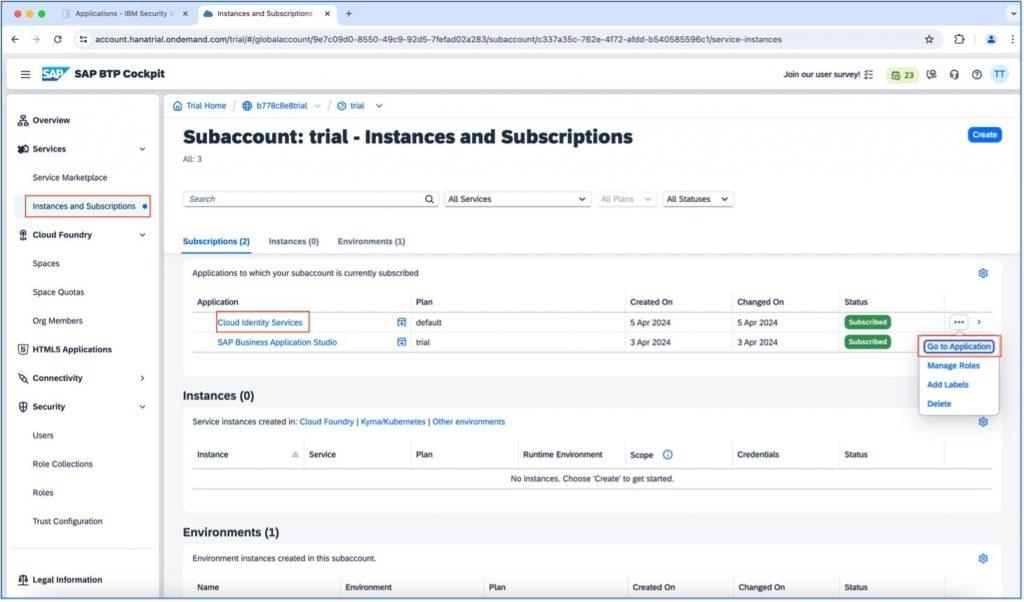Open Subscriptions table settings gear
The width and height of the screenshot is (1024, 602).
[983, 273]
